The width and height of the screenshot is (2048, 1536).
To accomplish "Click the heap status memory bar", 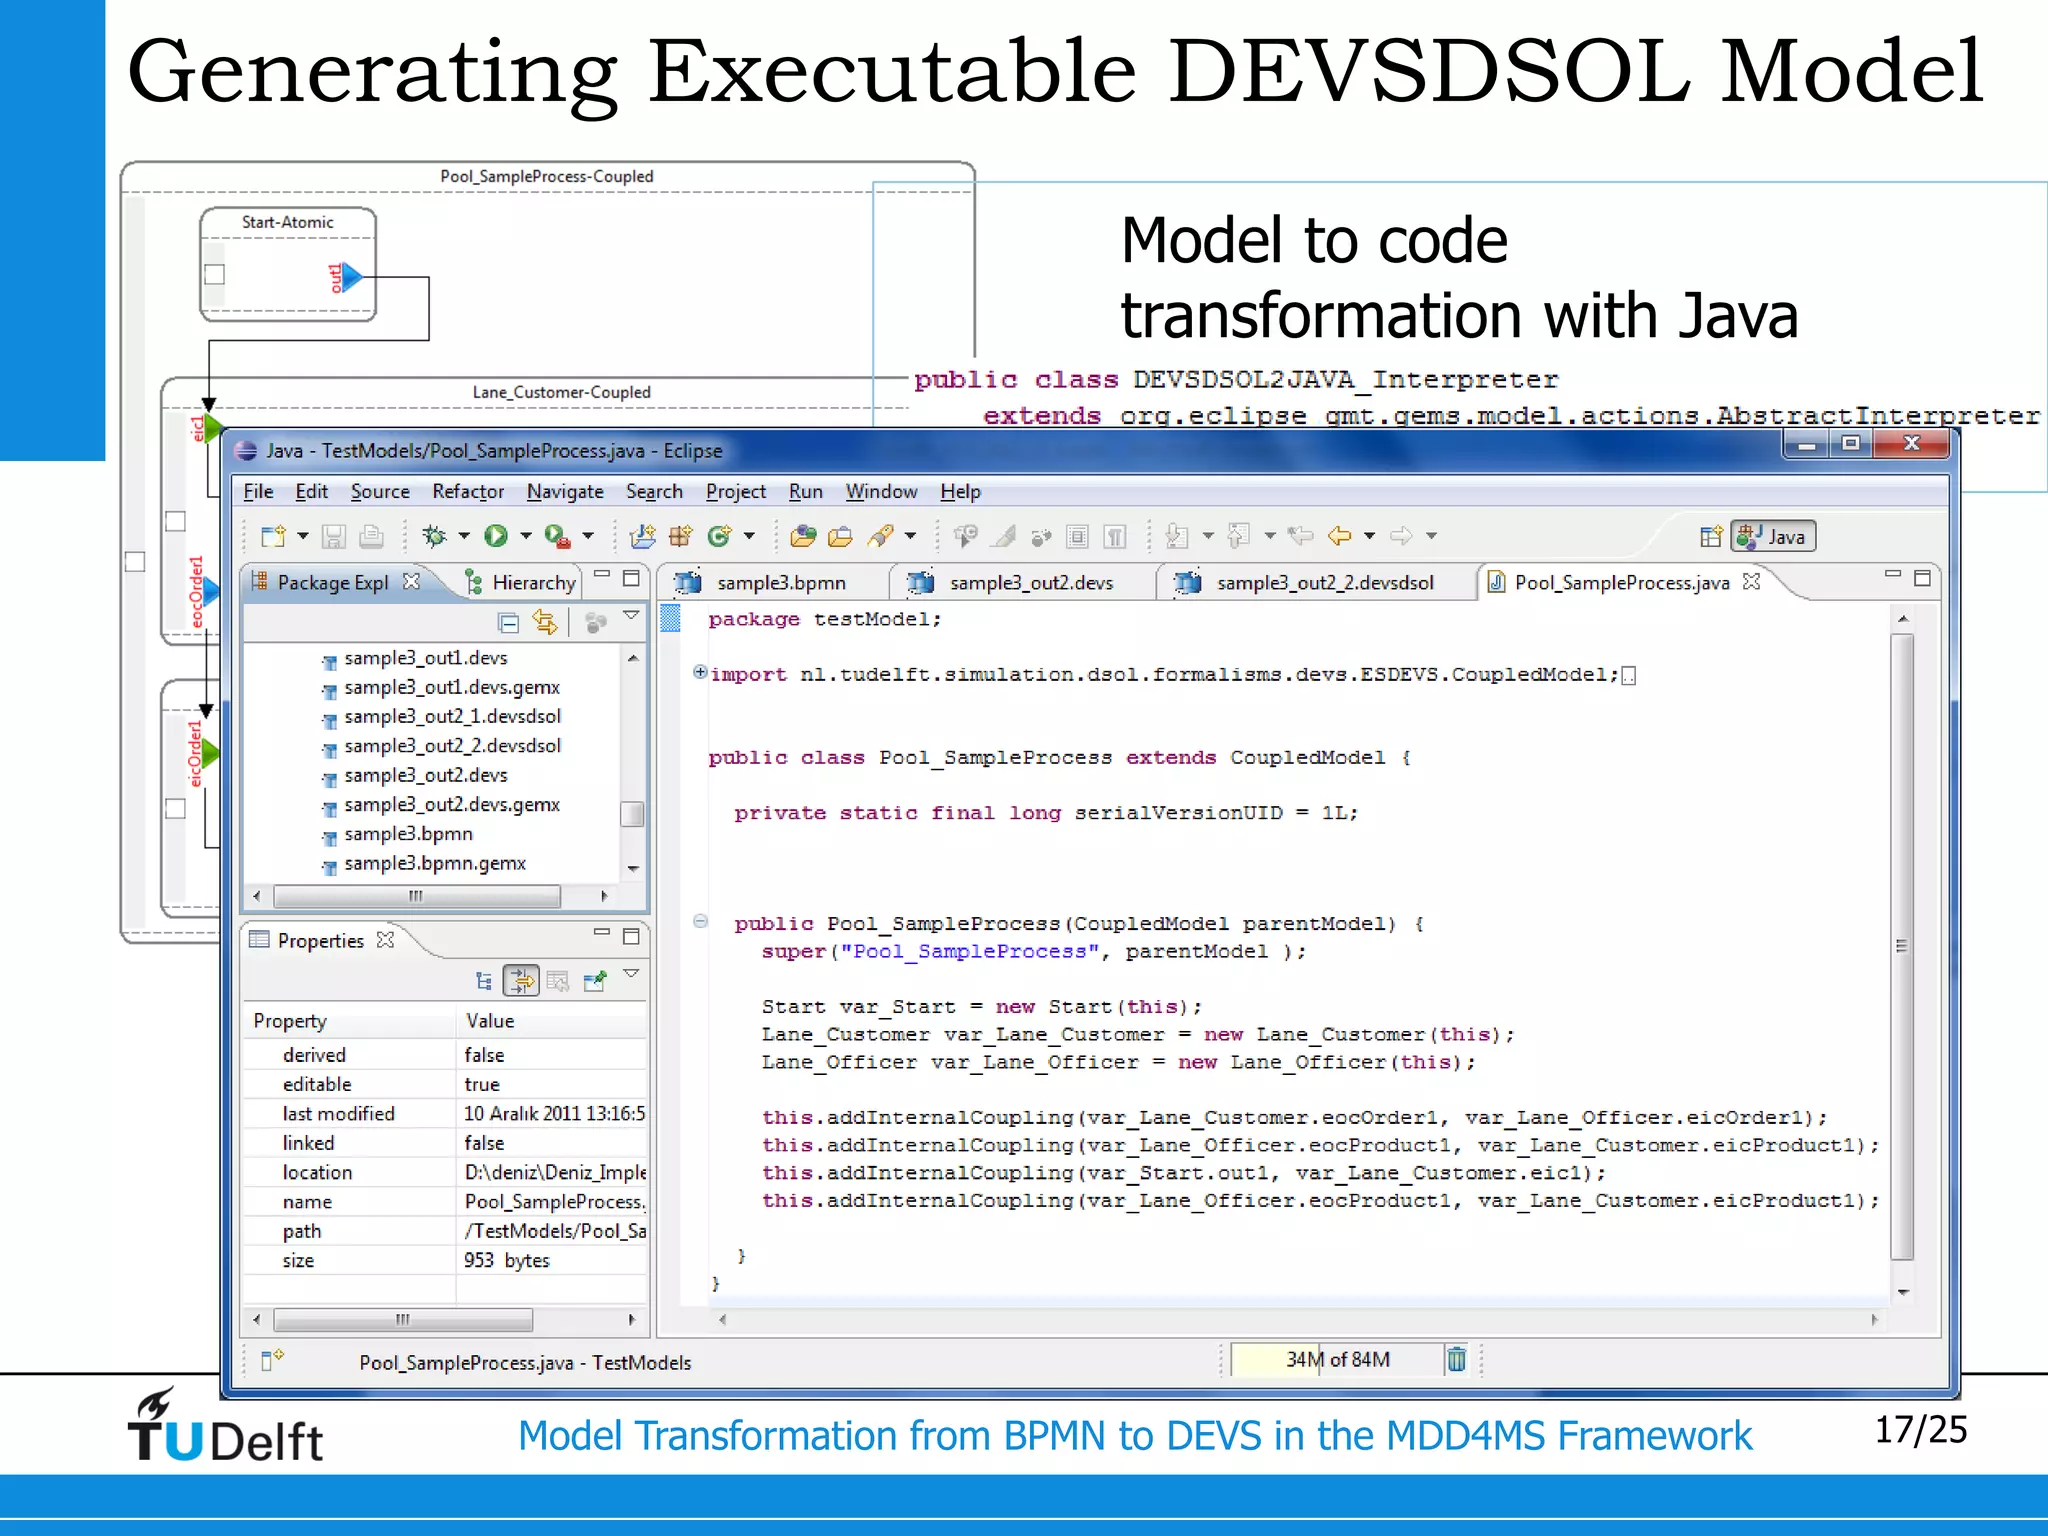I will tap(1337, 1360).
